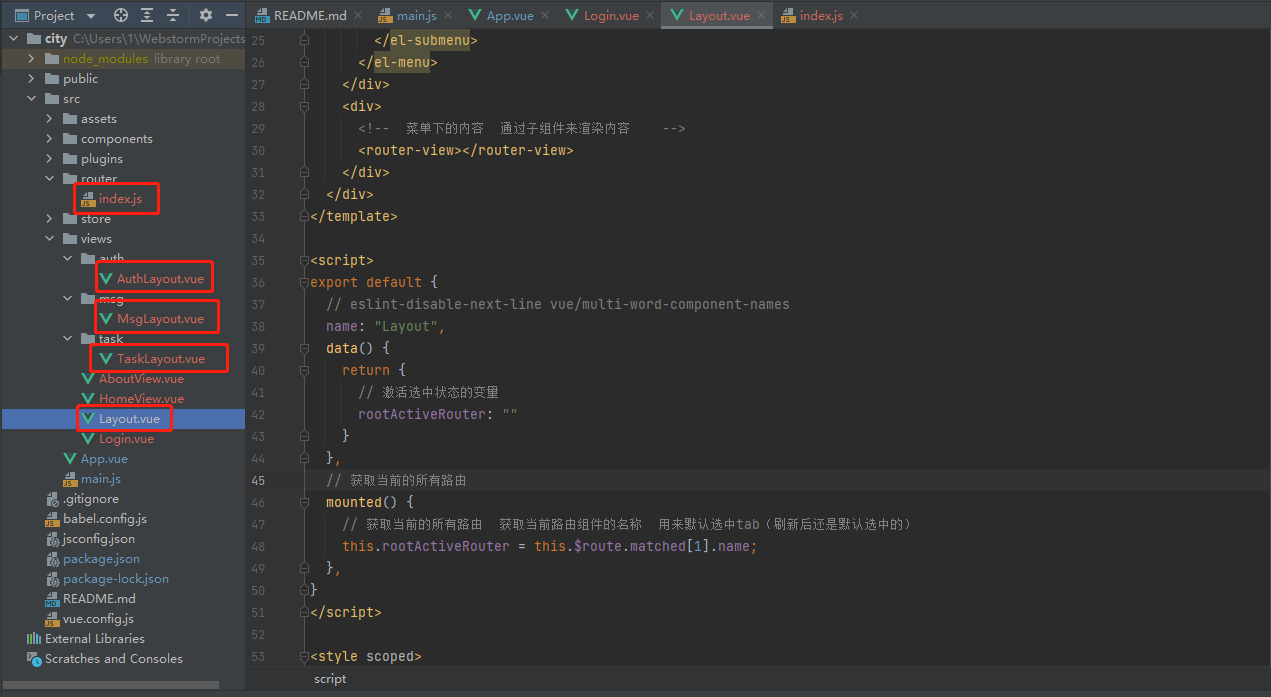Click the Collapse All icon in Project toolbar
1271x697 pixels.
click(173, 15)
